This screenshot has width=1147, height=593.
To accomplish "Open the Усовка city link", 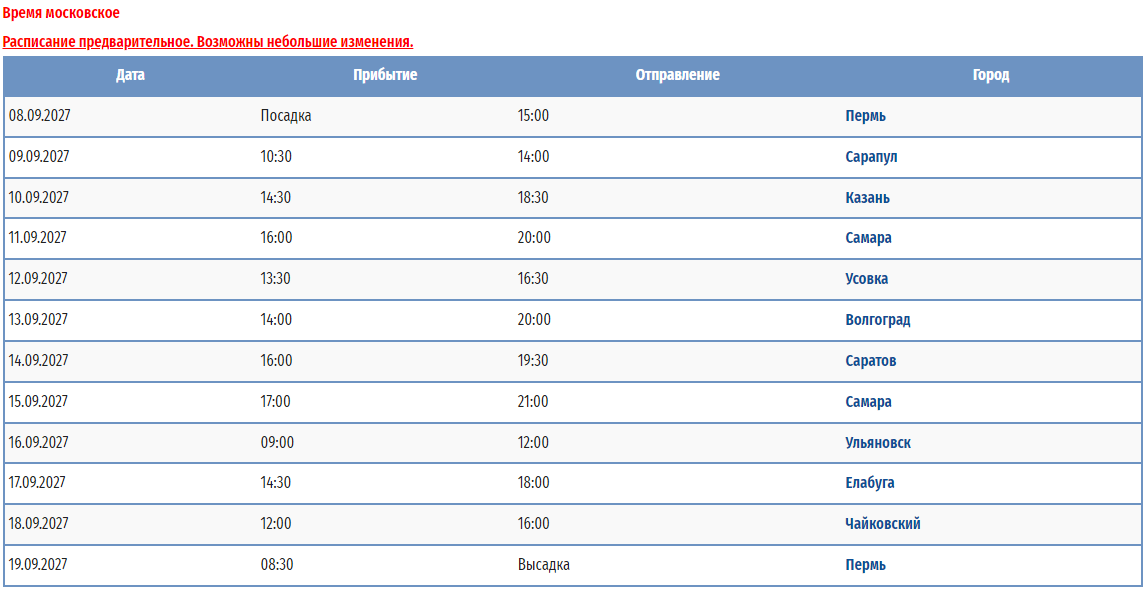I will coord(867,279).
